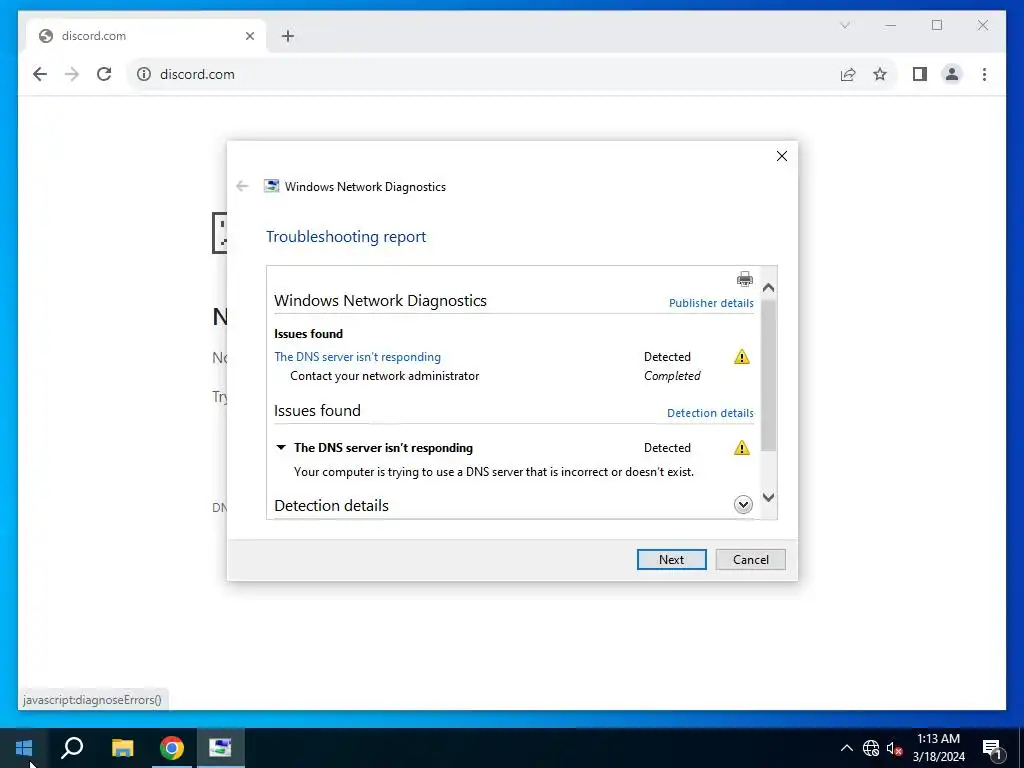Click the report's vertical scrollbar thumb
This screenshot has width=1024, height=768.
[769, 375]
